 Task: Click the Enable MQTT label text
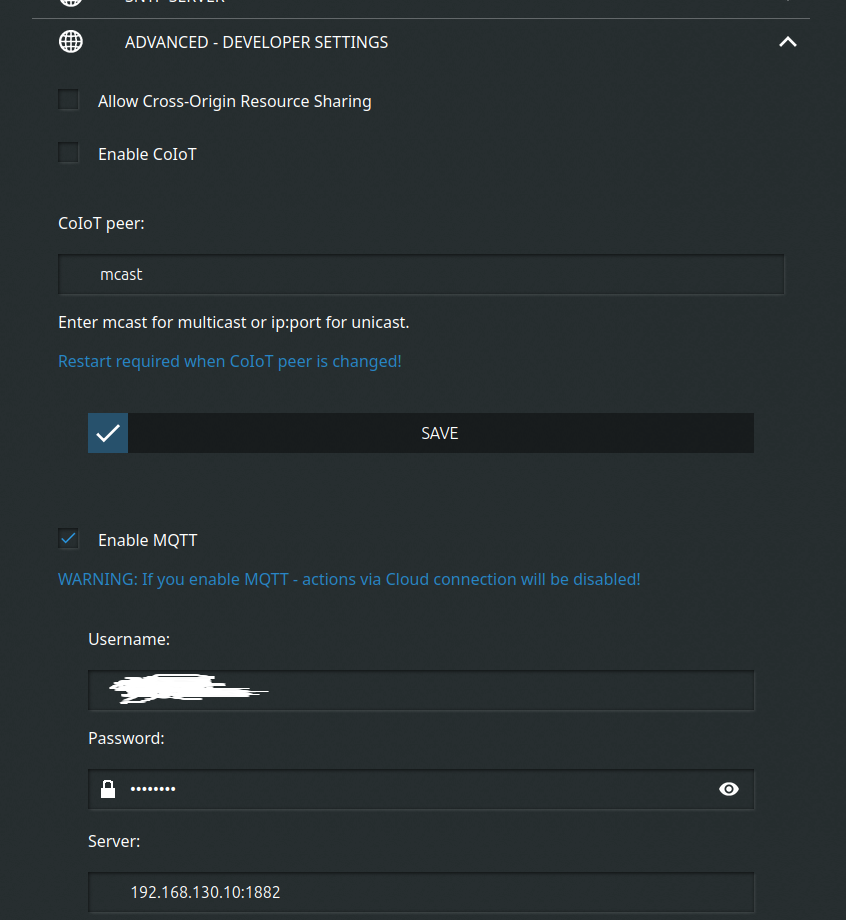(147, 540)
